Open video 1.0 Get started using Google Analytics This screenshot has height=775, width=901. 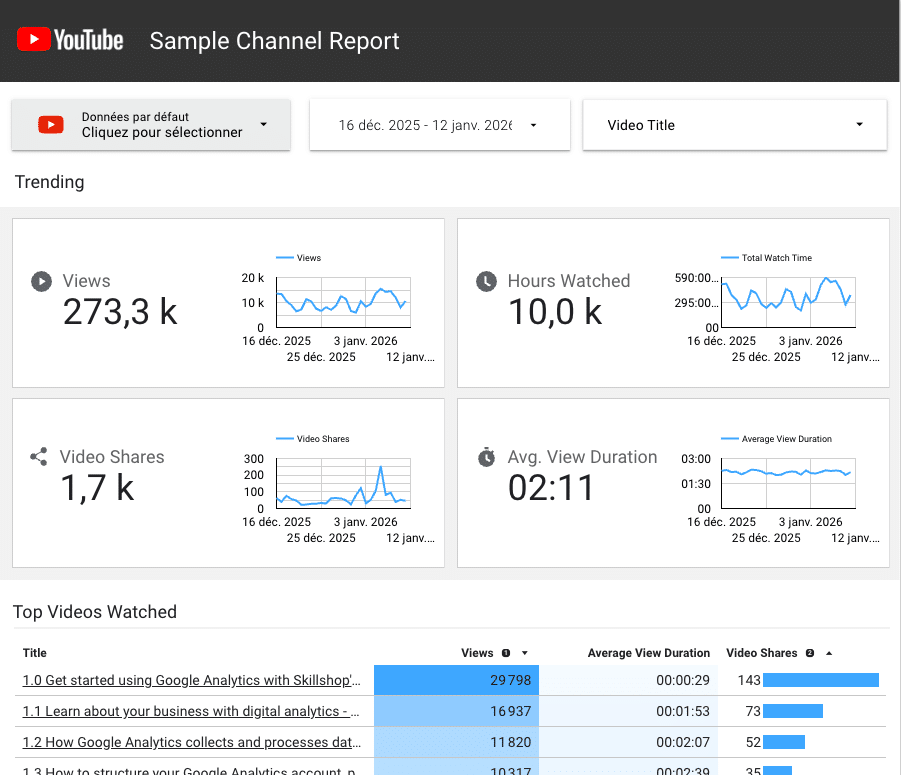191,680
